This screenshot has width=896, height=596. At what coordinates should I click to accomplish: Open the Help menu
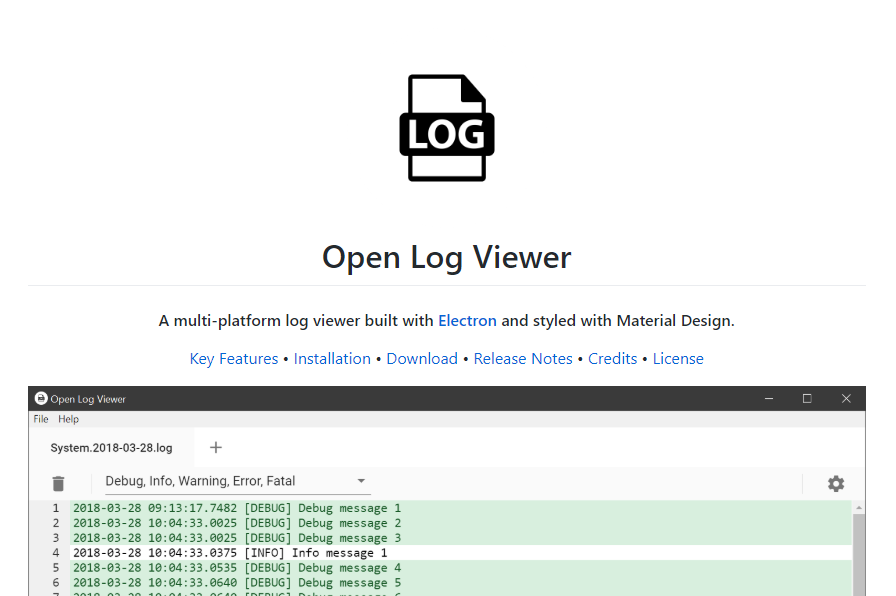click(x=69, y=419)
